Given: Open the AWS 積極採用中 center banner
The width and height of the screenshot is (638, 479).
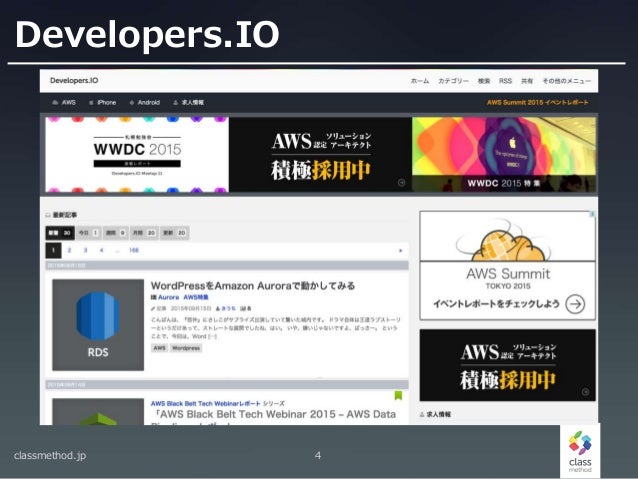Looking at the screenshot, I should [x=321, y=155].
